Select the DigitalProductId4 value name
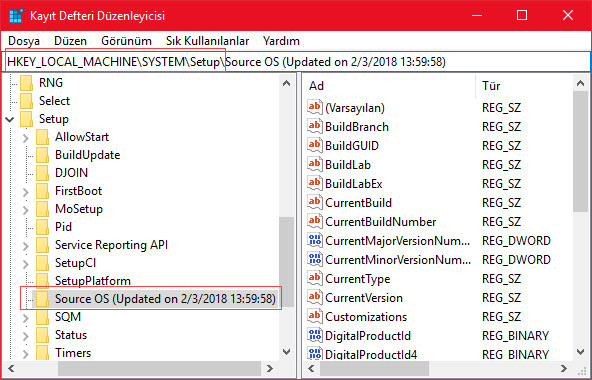Image resolution: width=592 pixels, height=380 pixels. (x=371, y=354)
